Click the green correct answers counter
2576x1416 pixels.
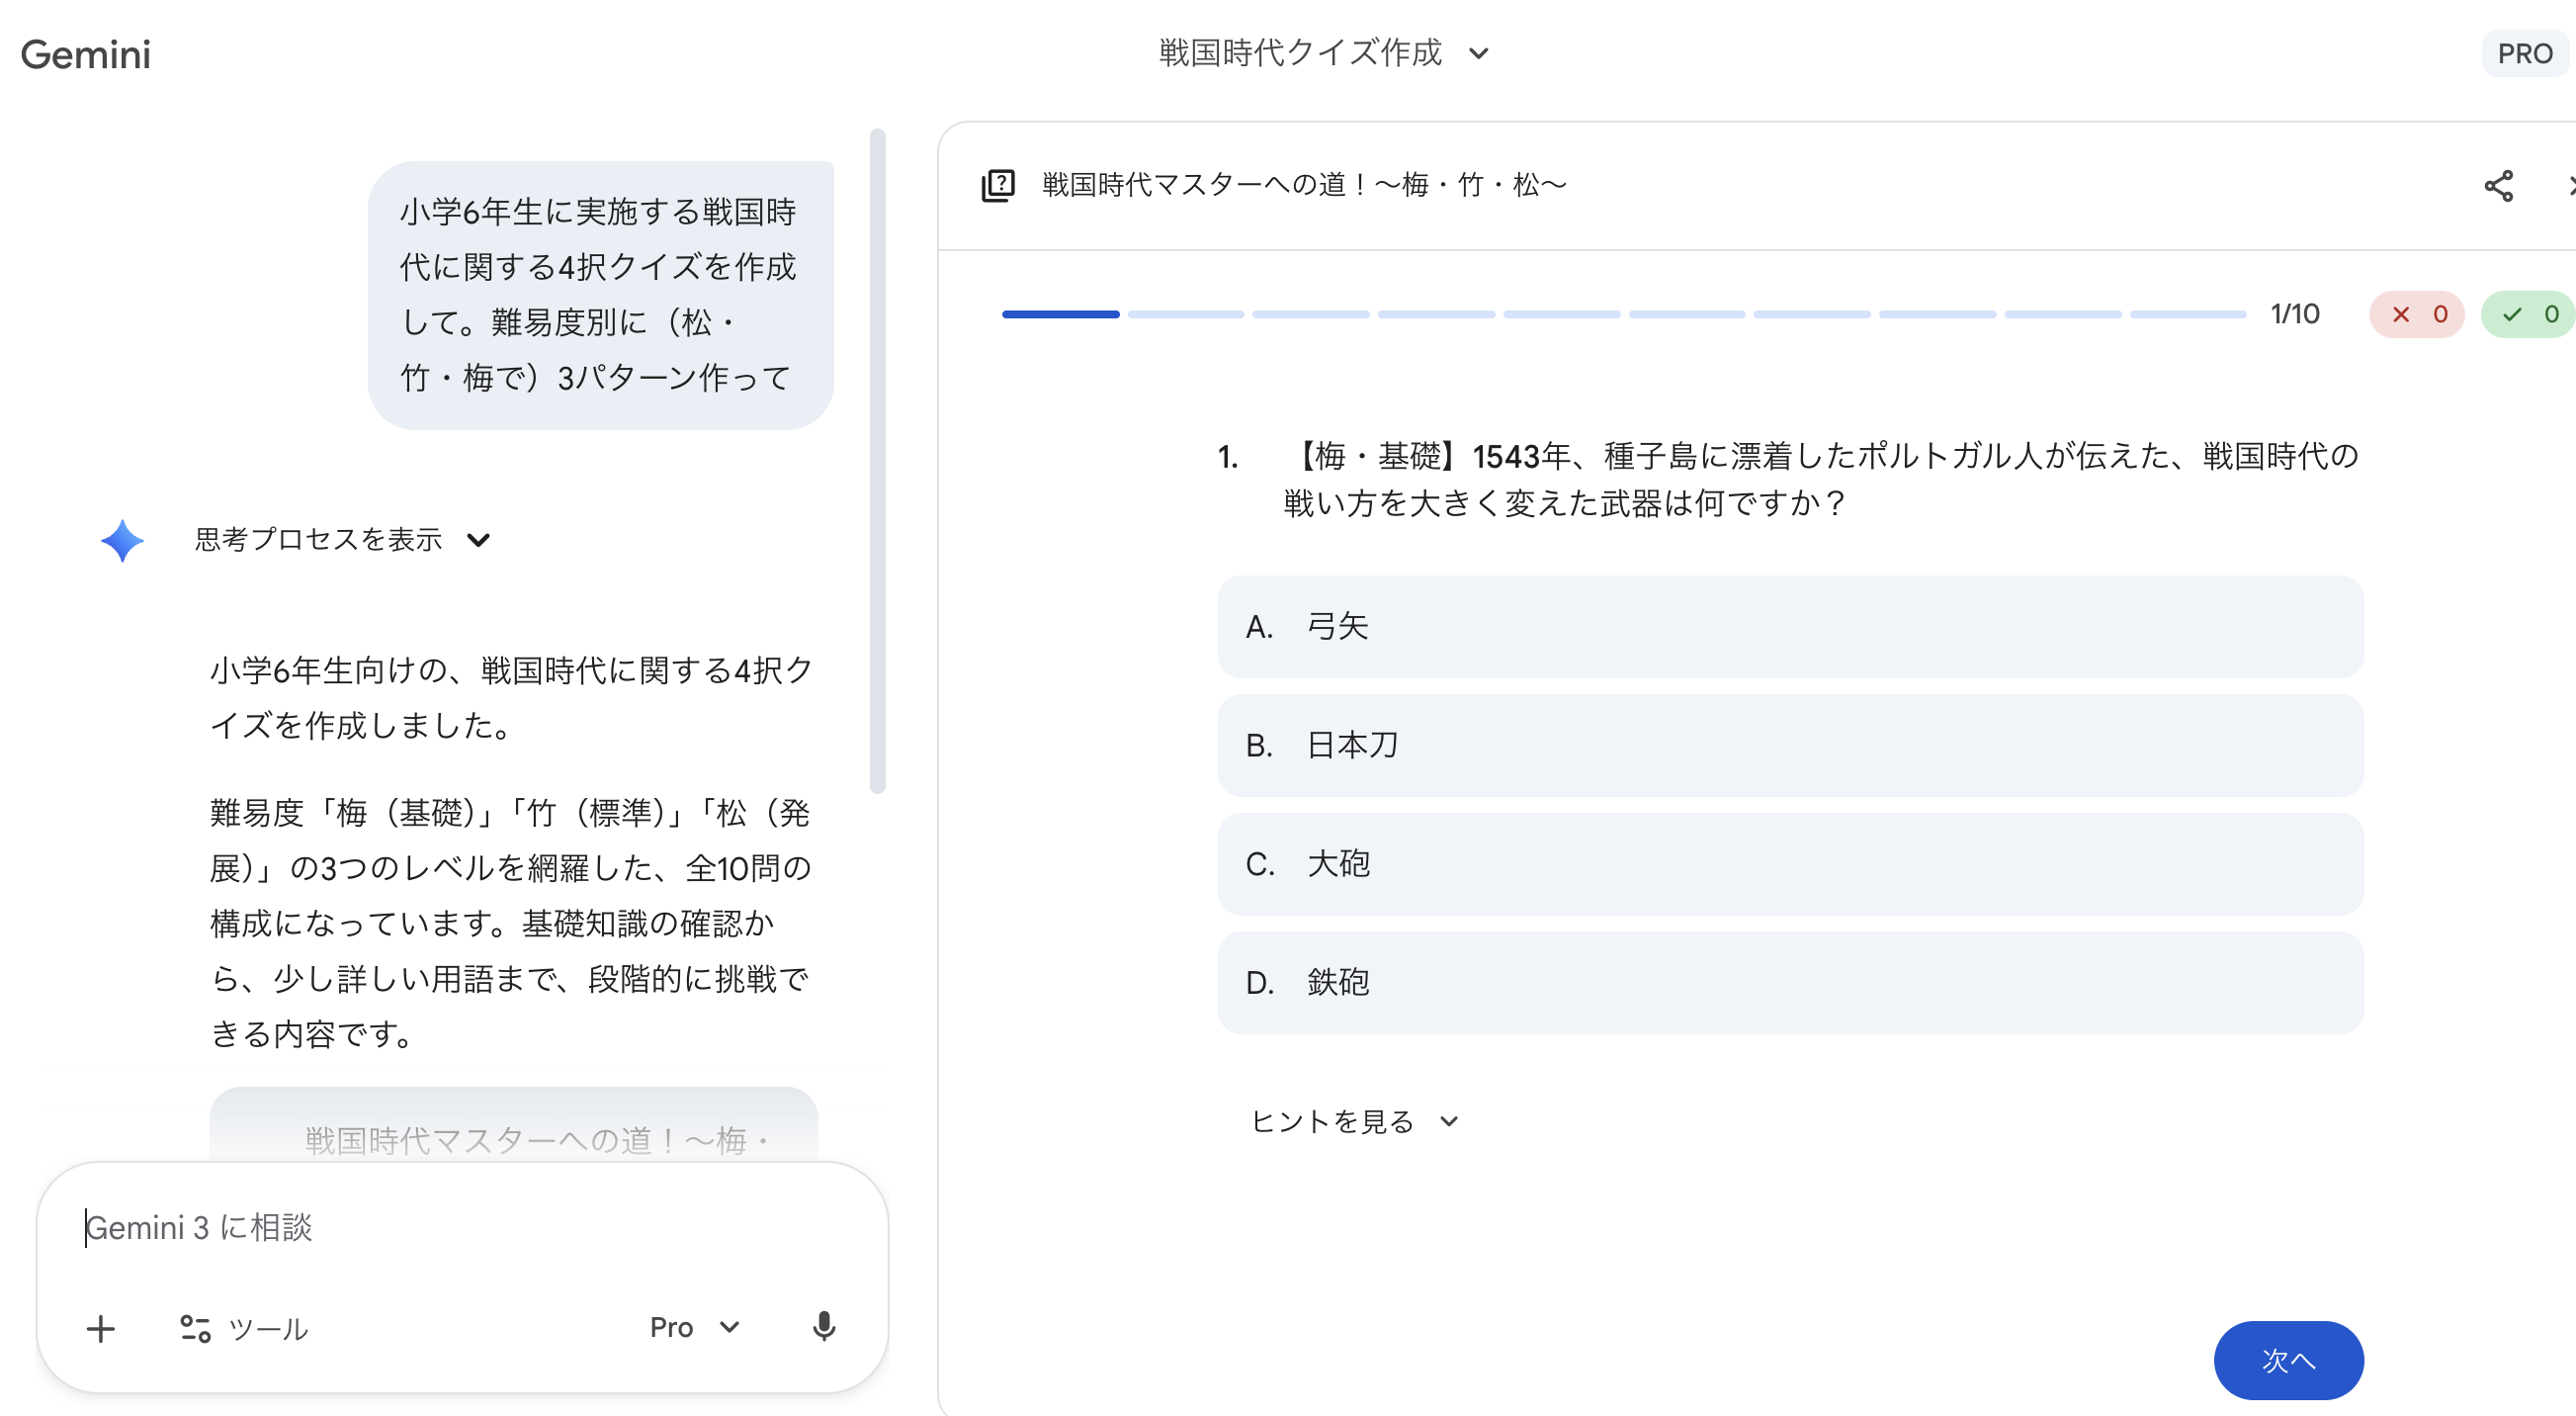2528,315
